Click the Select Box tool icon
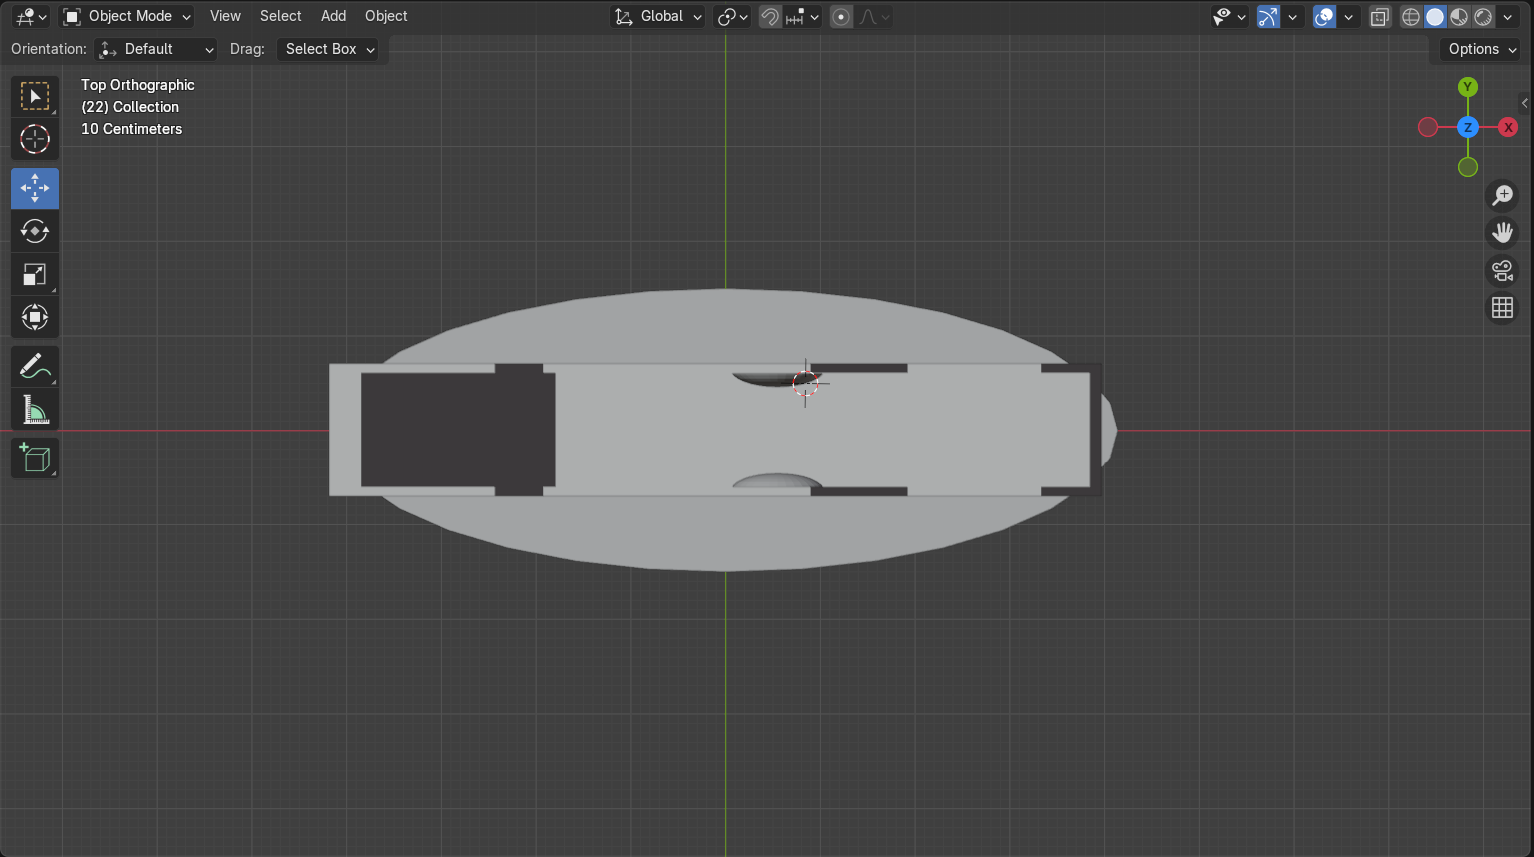Screen dimensions: 1534x857 [x=35, y=97]
